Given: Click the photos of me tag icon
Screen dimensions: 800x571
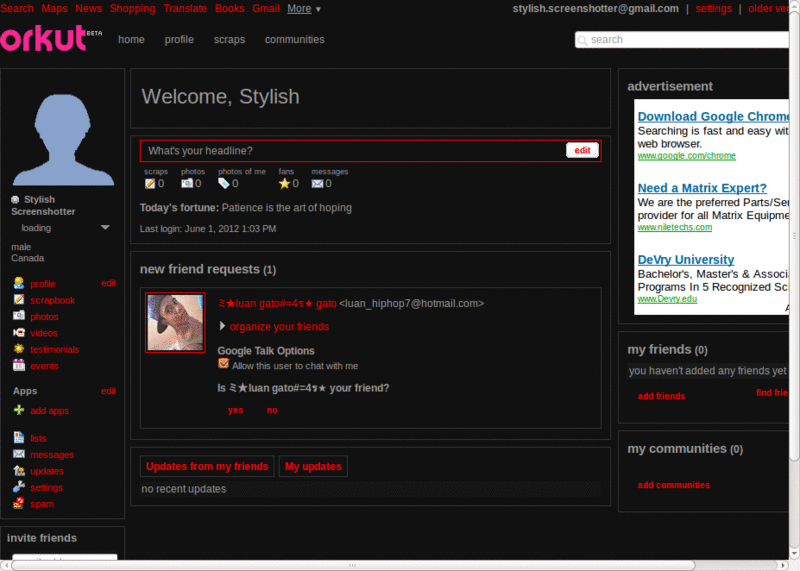Looking at the screenshot, I should (223, 183).
